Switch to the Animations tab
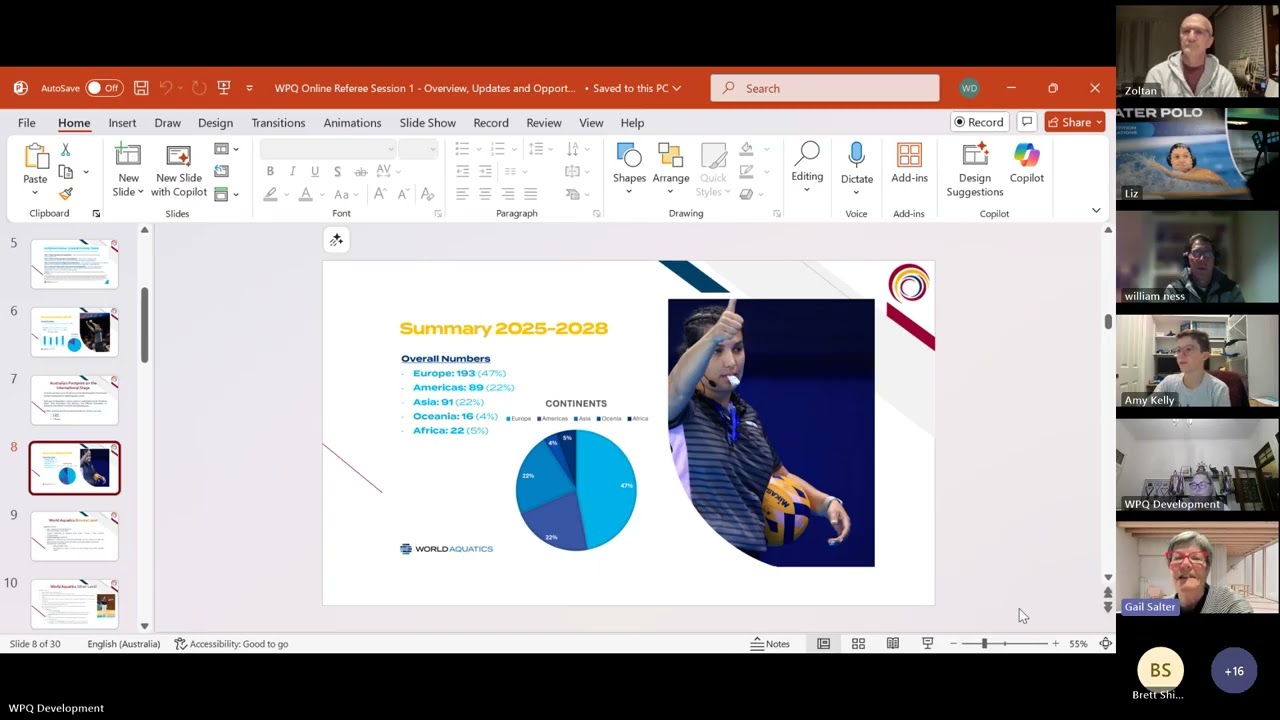This screenshot has width=1280, height=720. pyautogui.click(x=352, y=123)
